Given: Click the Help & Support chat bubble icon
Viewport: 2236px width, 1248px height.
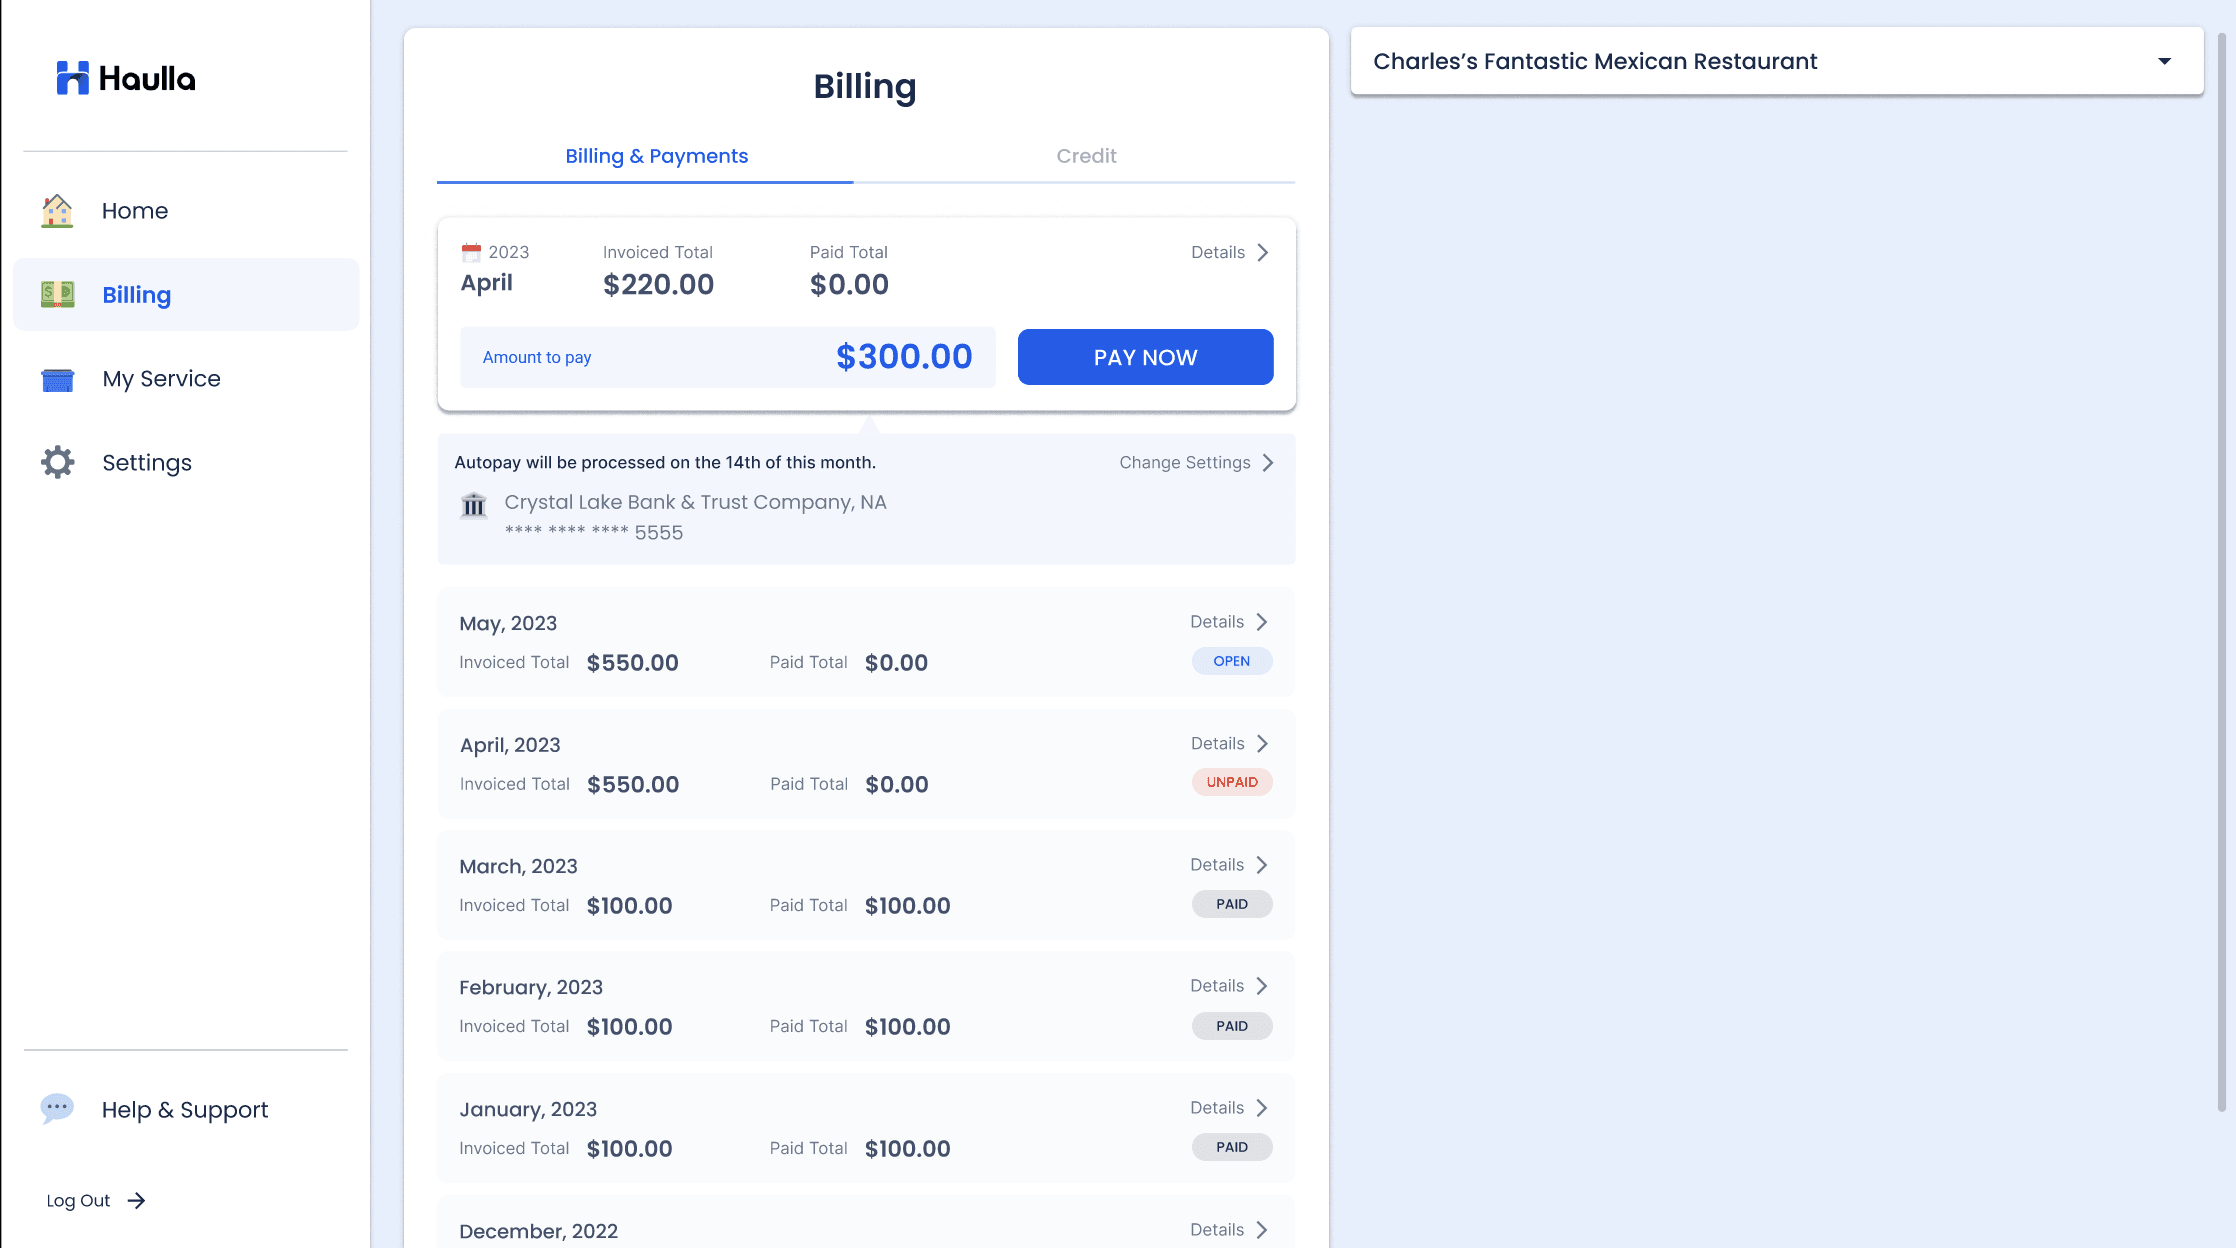Looking at the screenshot, I should click(x=57, y=1108).
